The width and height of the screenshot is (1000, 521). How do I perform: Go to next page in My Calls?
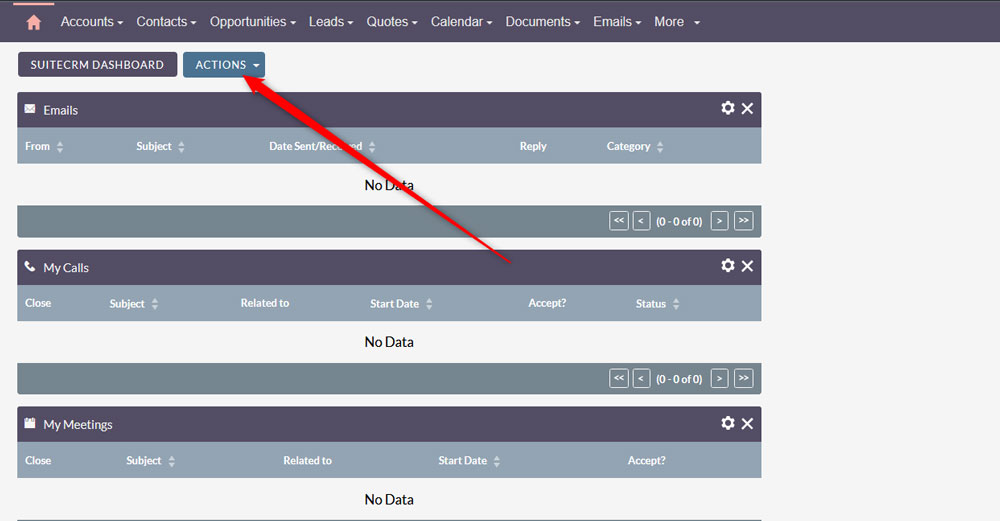pos(719,378)
